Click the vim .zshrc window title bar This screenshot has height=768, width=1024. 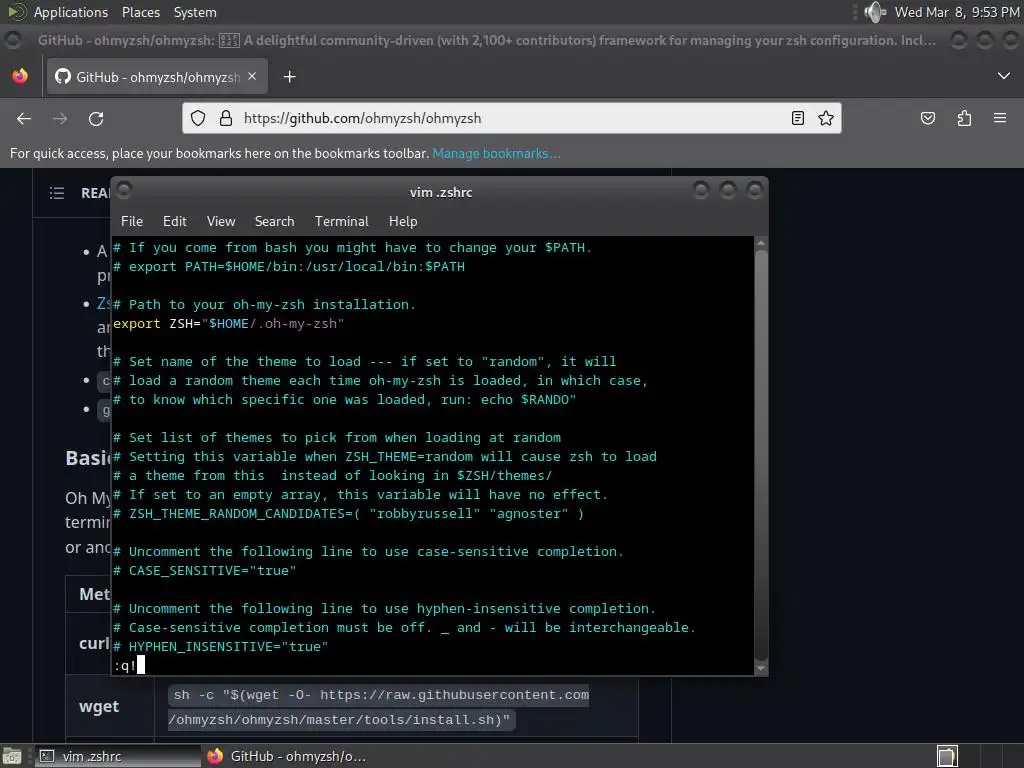pos(440,192)
